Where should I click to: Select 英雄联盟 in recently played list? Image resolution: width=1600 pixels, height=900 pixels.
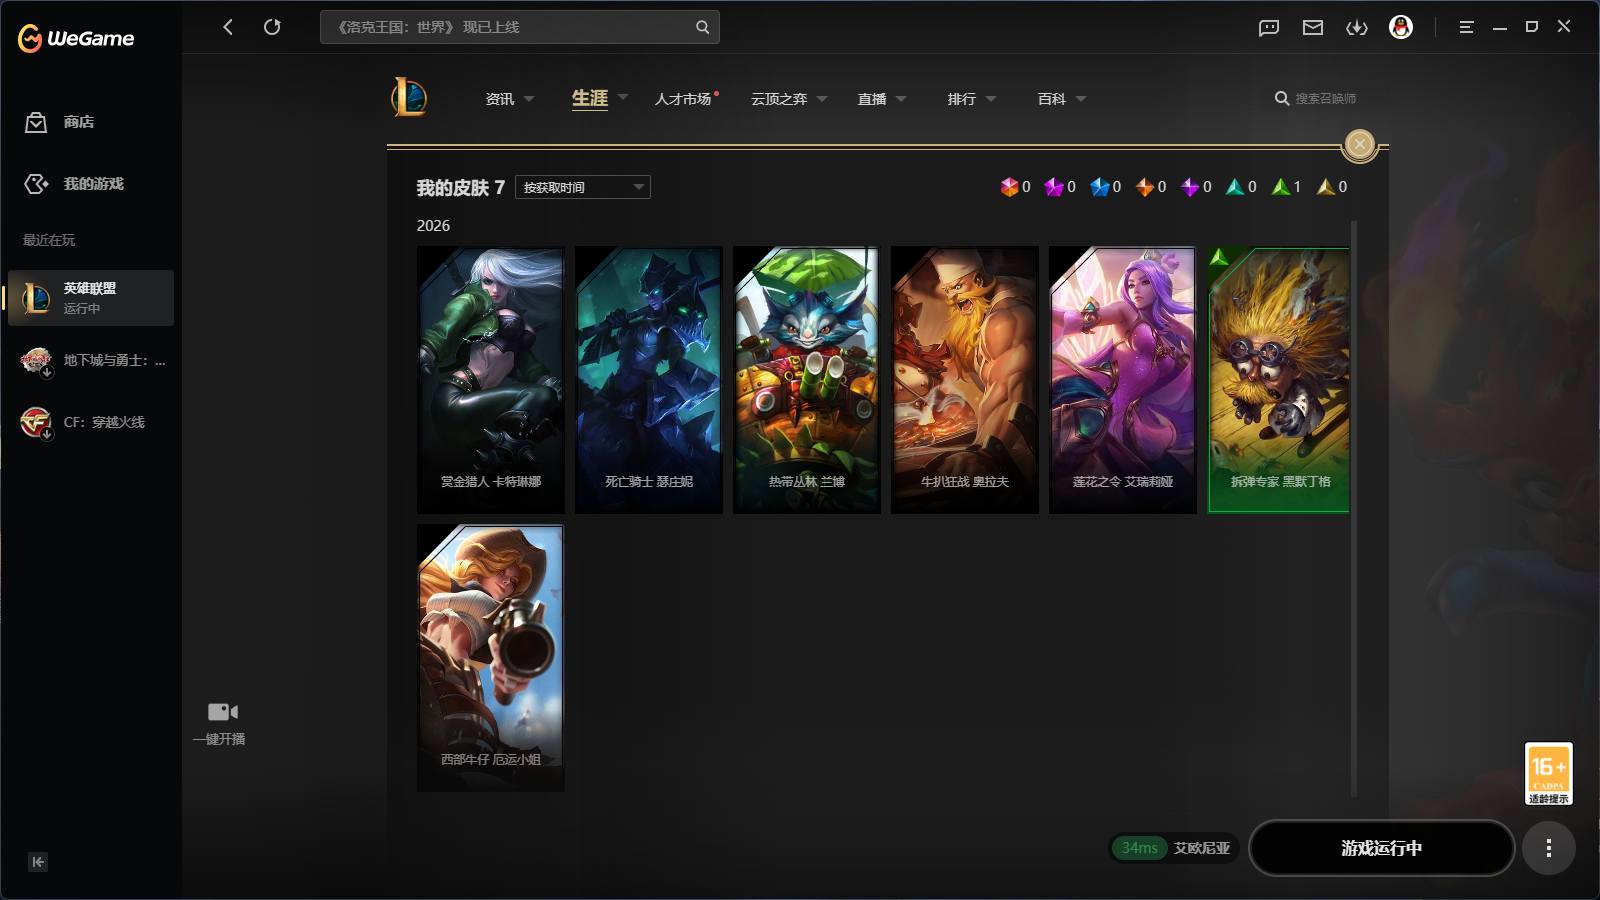91,298
